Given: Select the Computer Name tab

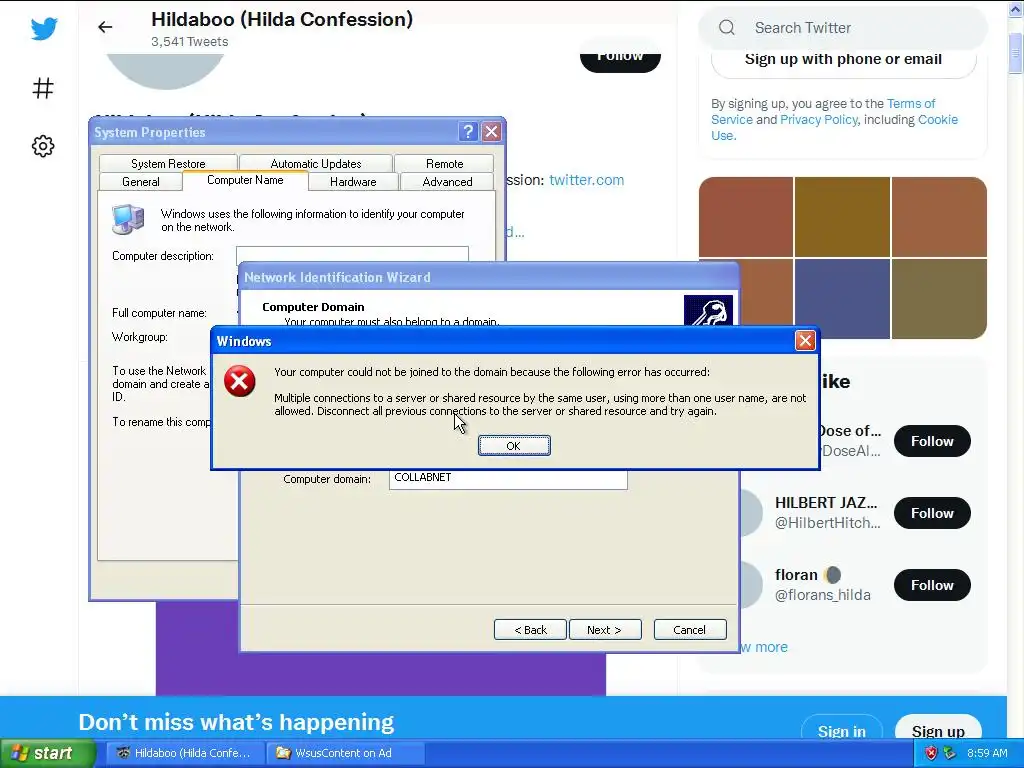Looking at the screenshot, I should click(x=245, y=180).
